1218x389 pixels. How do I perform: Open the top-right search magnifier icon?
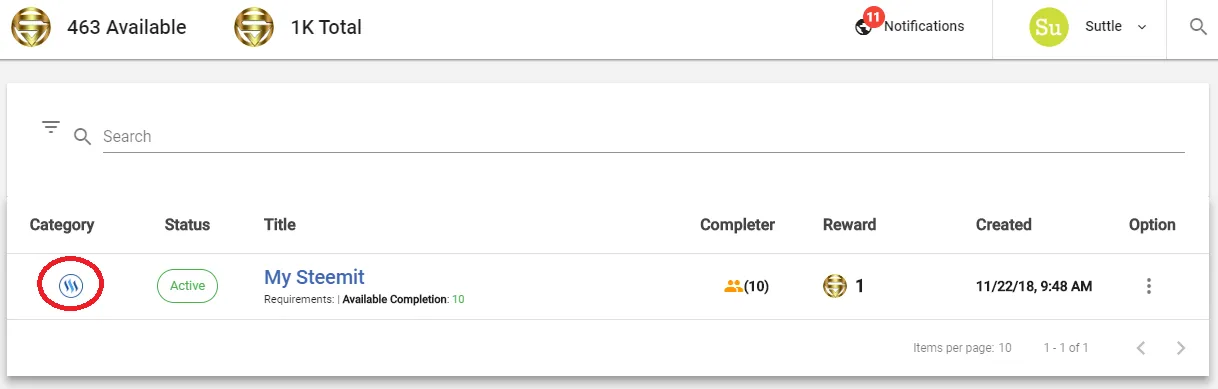pos(1198,27)
